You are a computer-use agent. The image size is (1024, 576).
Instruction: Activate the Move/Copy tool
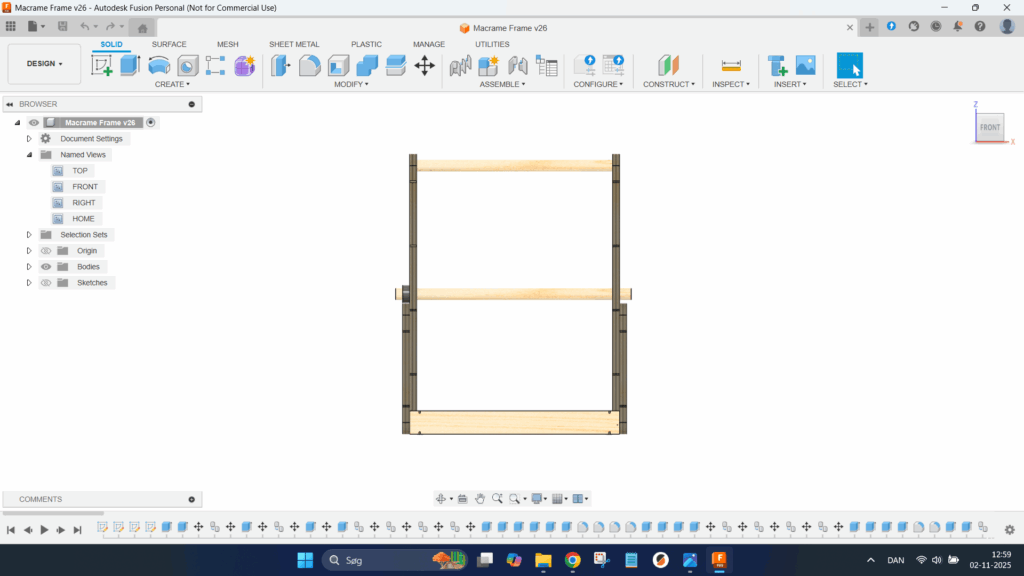(424, 66)
